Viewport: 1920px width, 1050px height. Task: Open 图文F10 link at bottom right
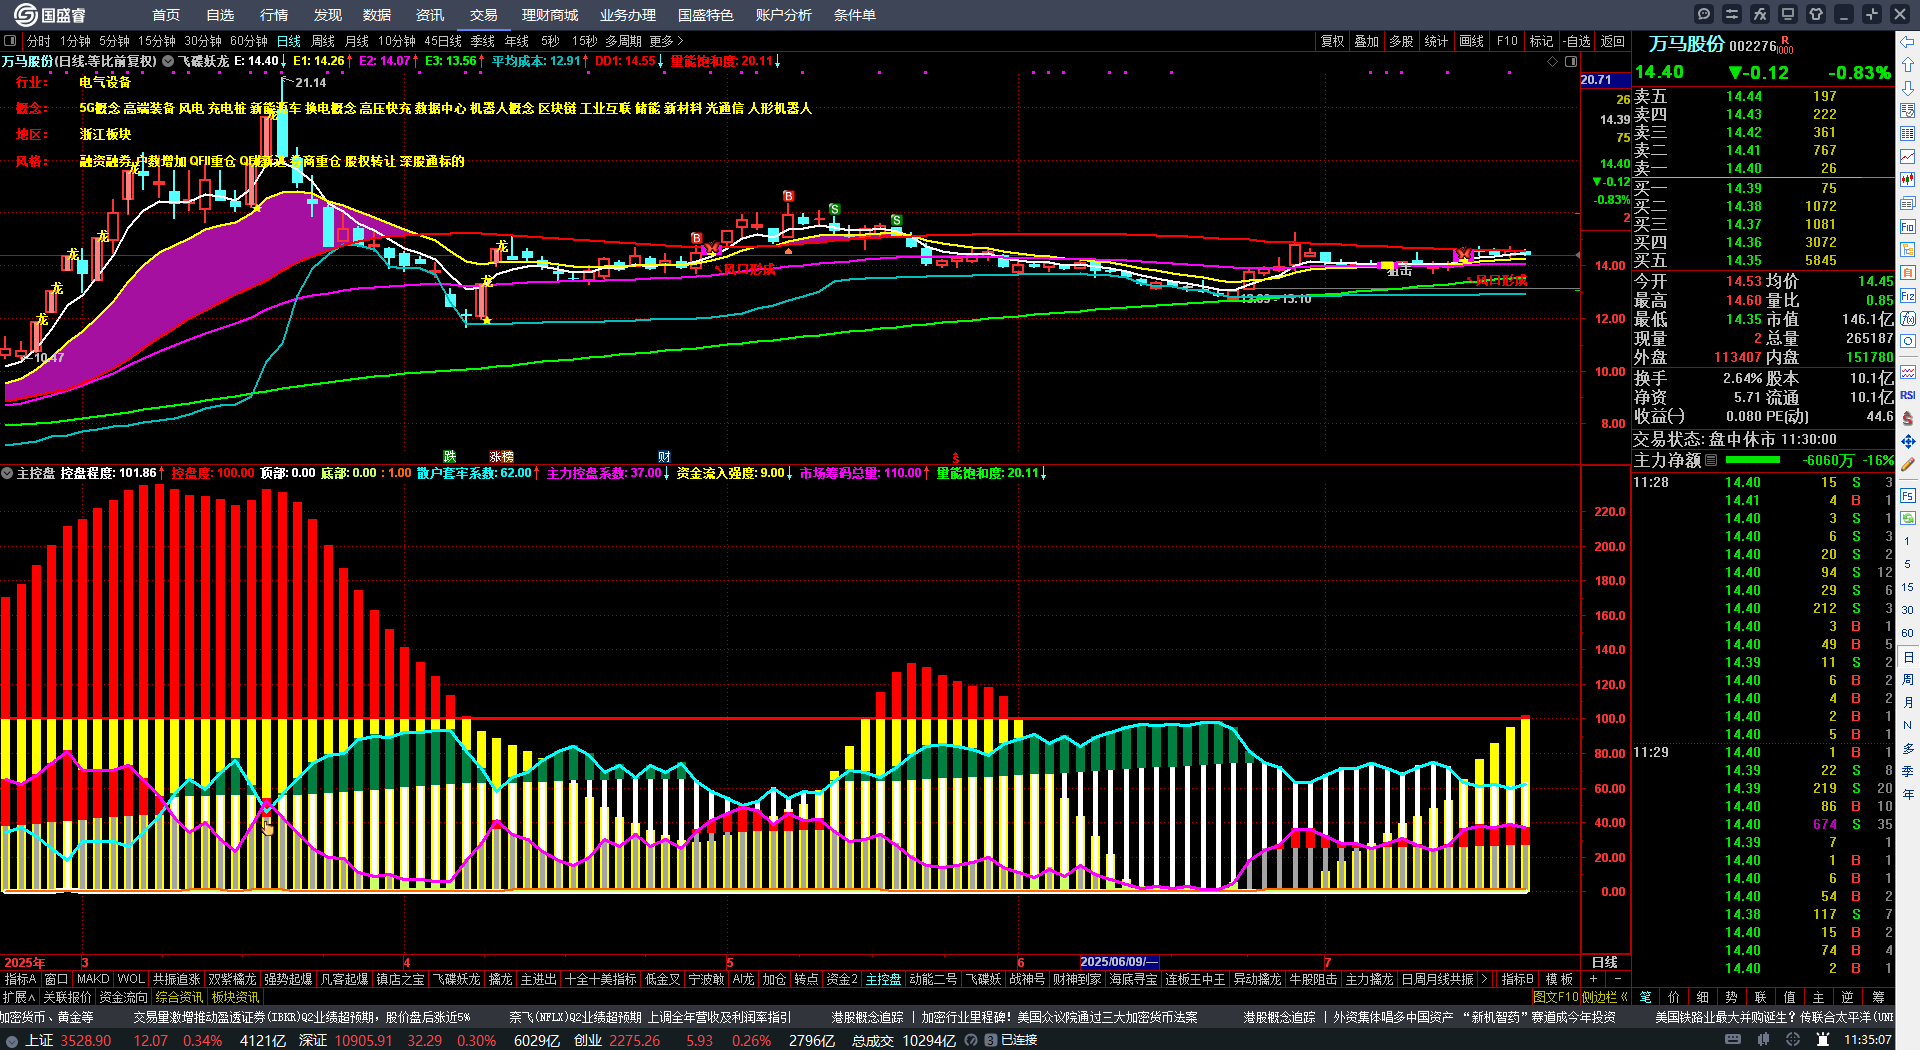pos(1556,997)
